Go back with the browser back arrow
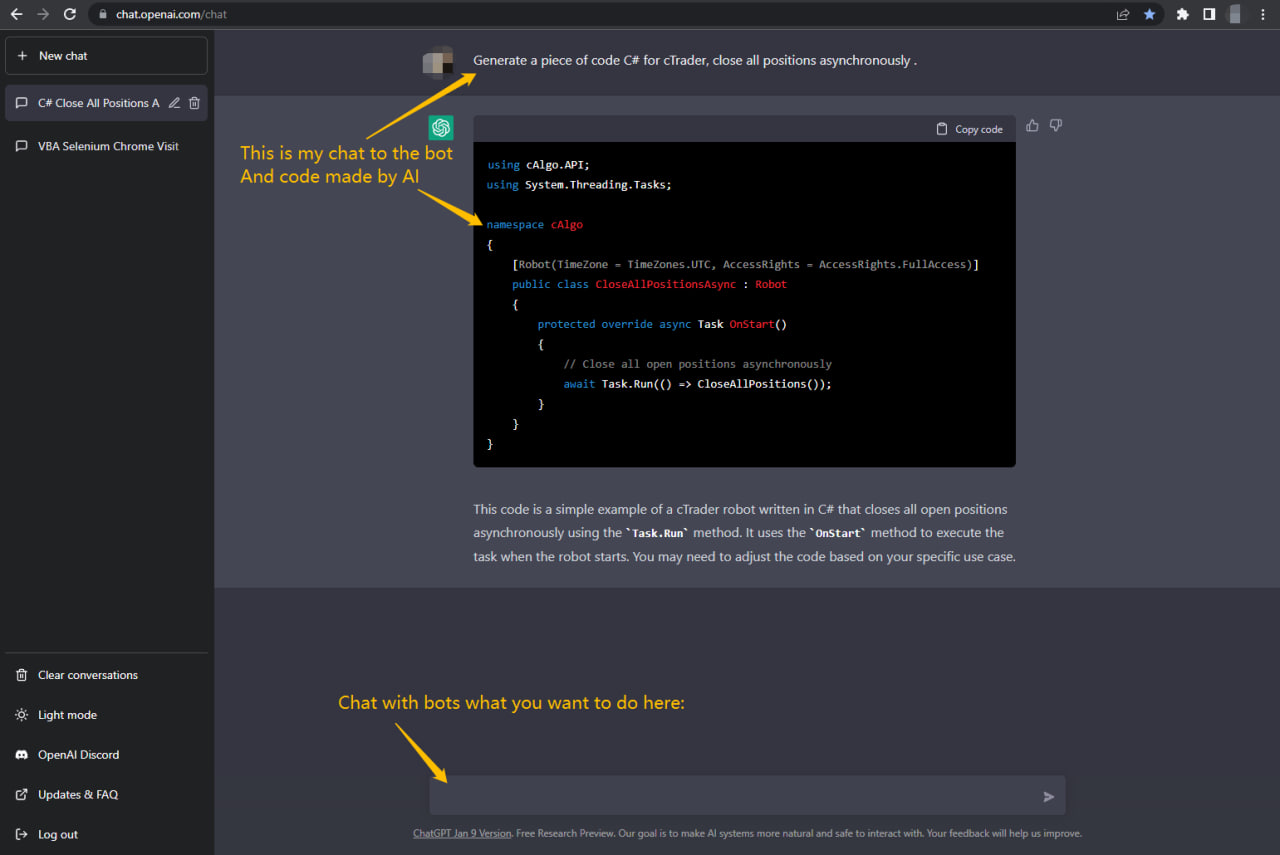Viewport: 1280px width, 855px height. [16, 15]
